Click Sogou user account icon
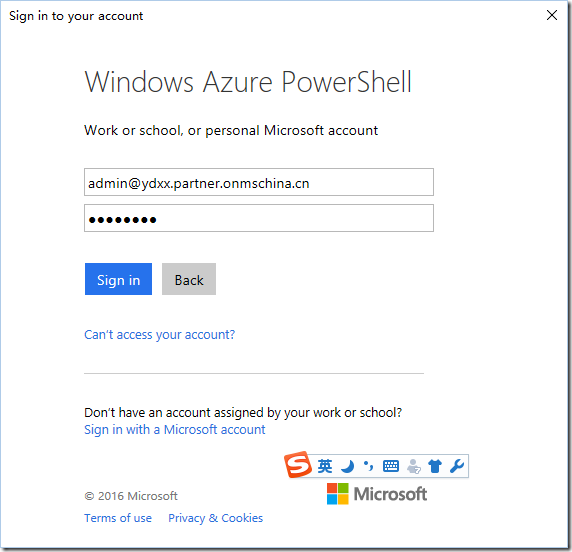The width and height of the screenshot is (572, 552). [x=413, y=466]
